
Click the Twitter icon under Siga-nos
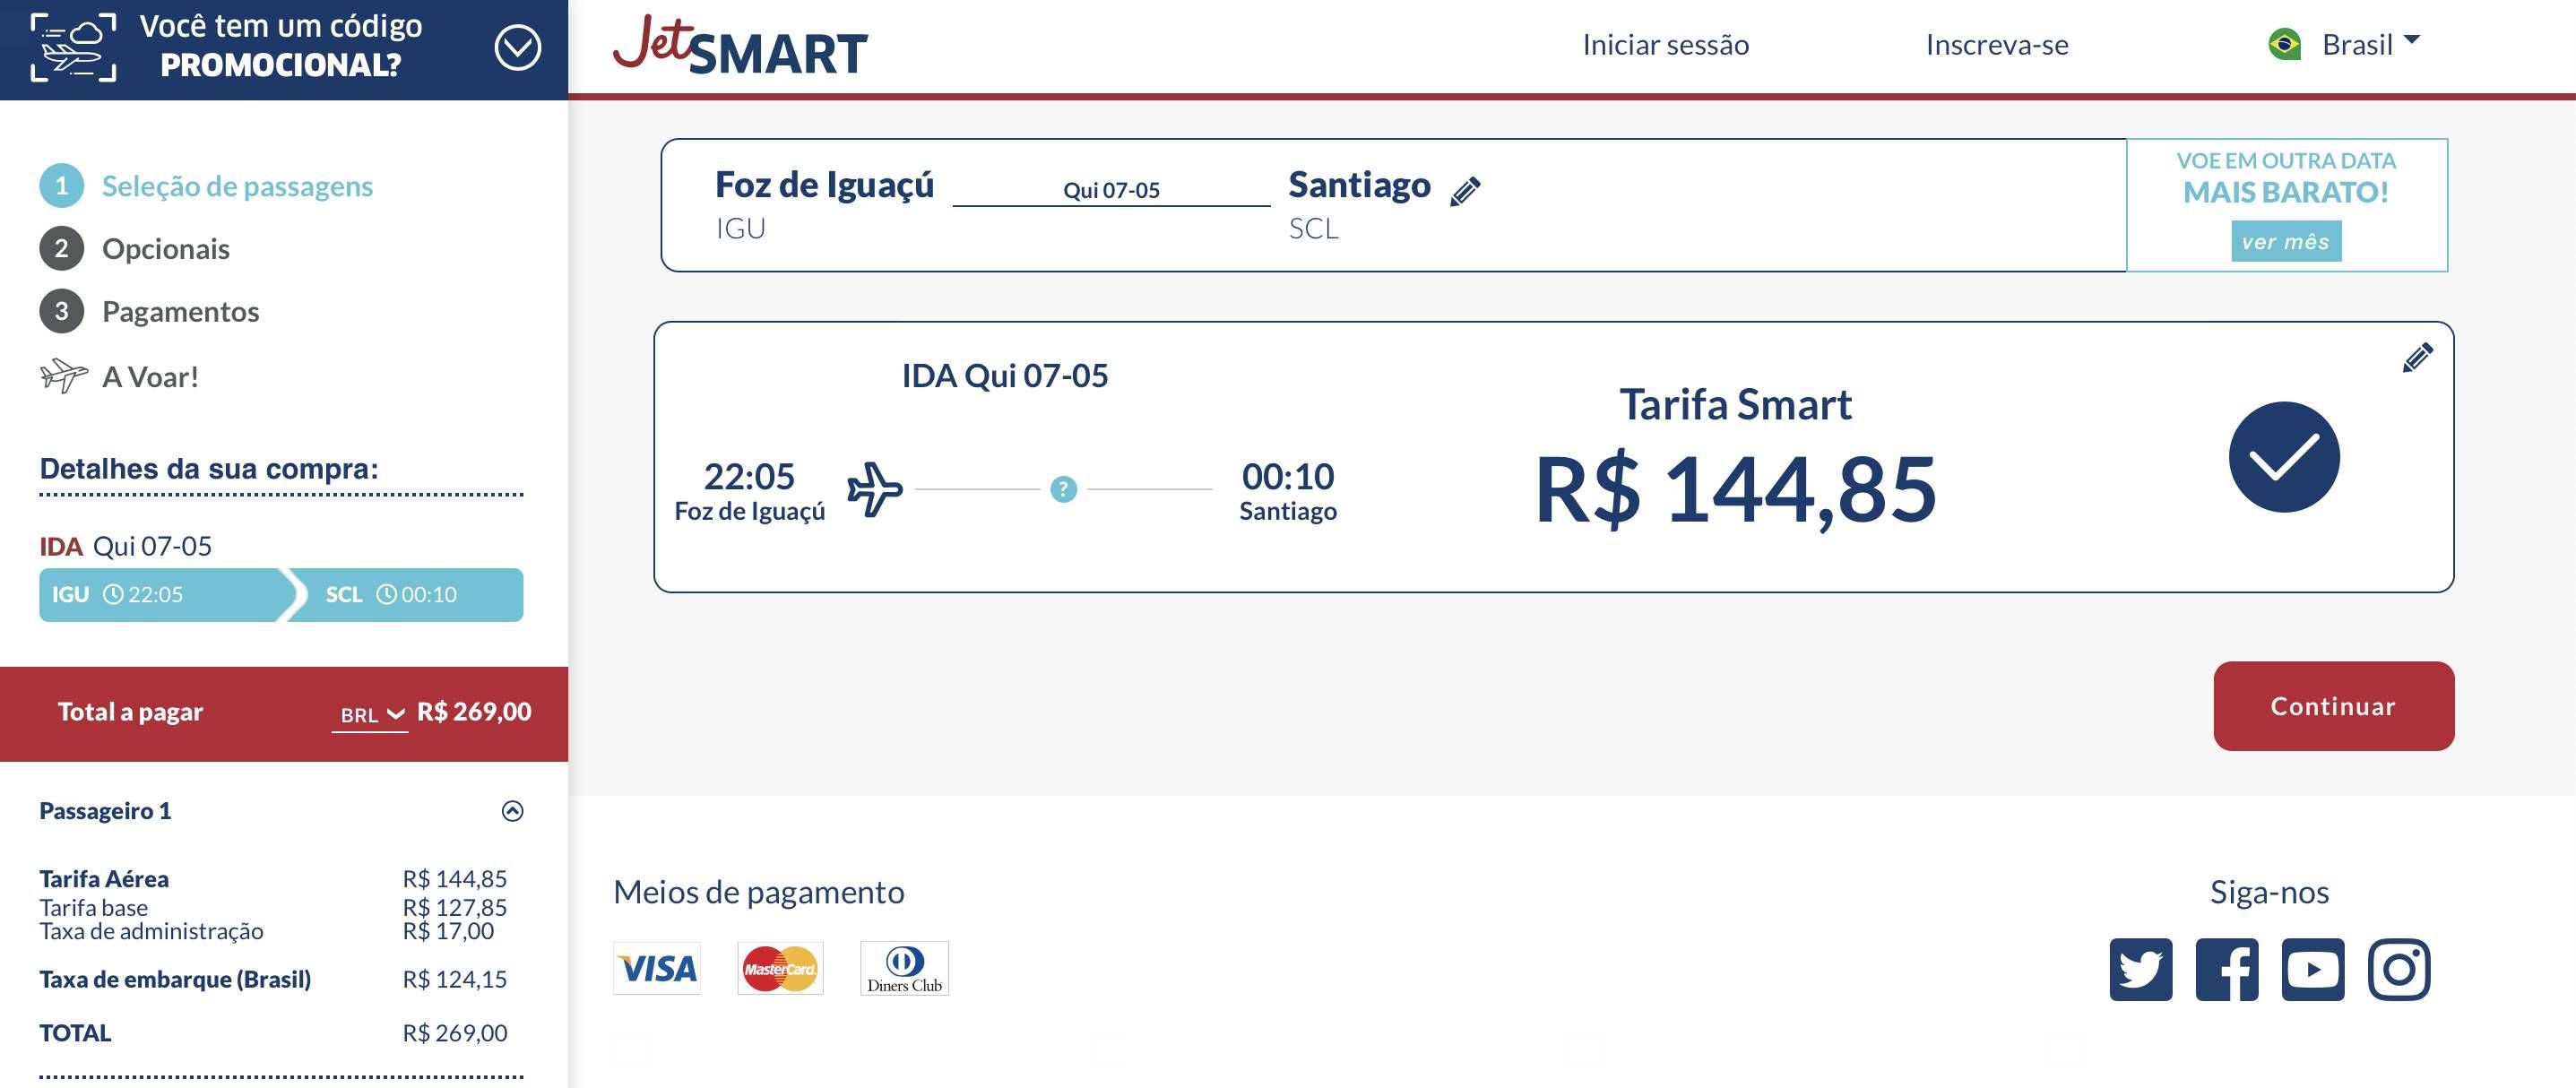[x=2141, y=969]
